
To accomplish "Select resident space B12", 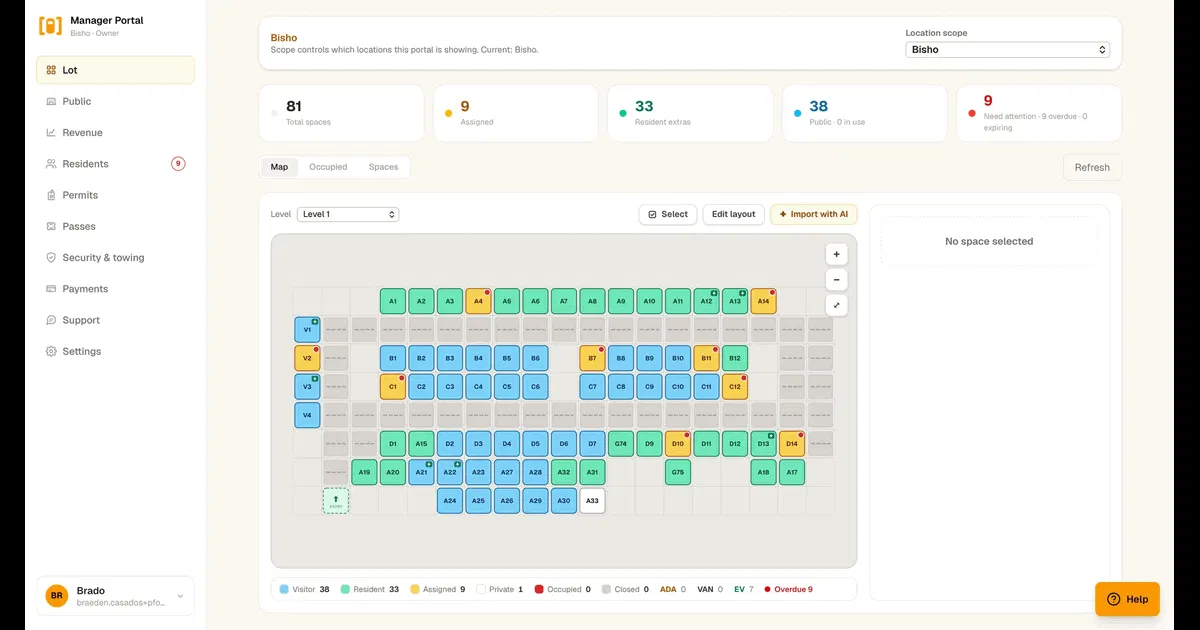I will 735,358.
